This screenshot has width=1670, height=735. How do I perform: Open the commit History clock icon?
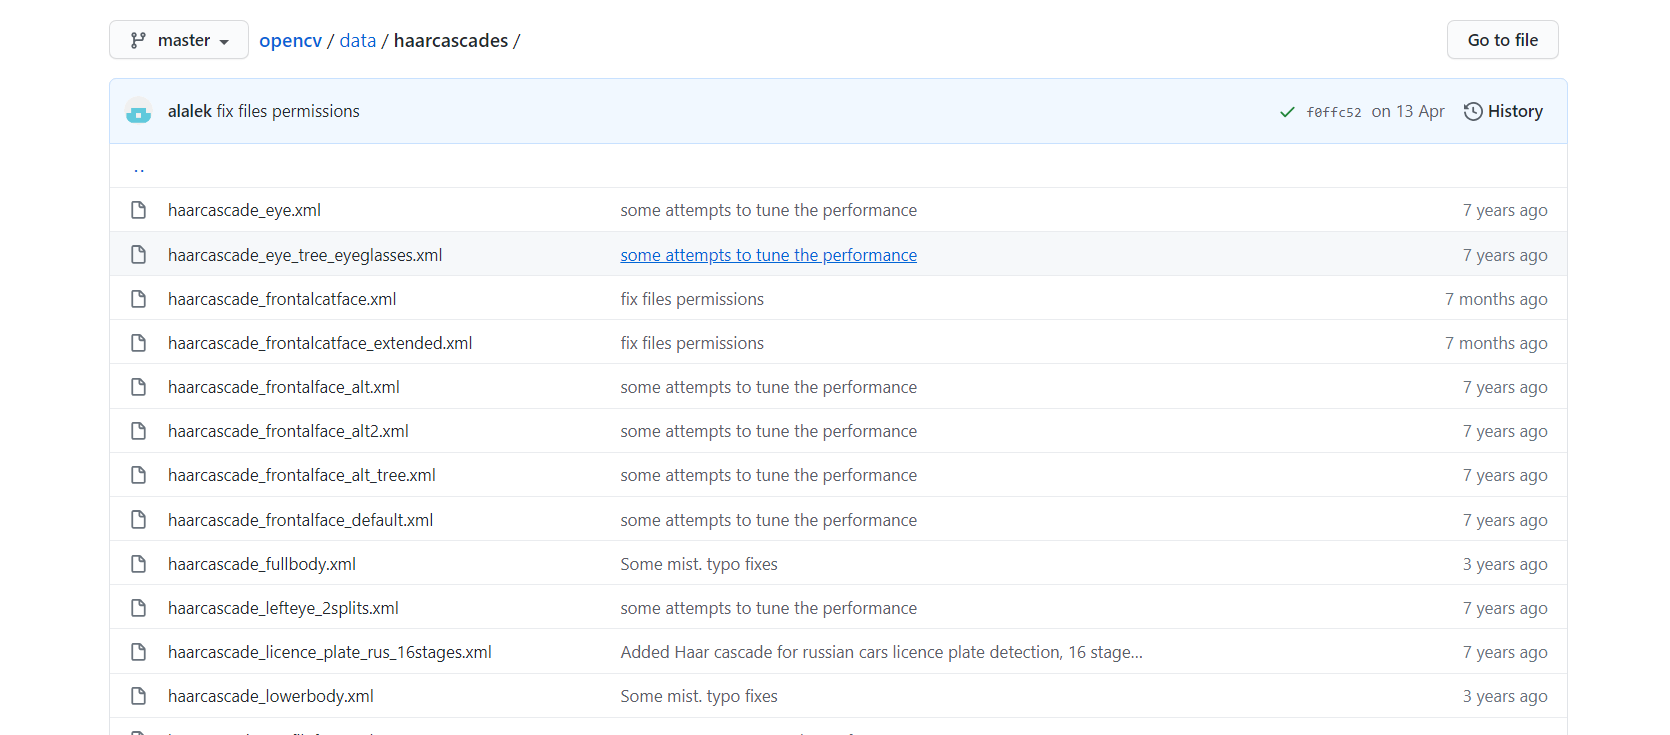click(x=1473, y=111)
